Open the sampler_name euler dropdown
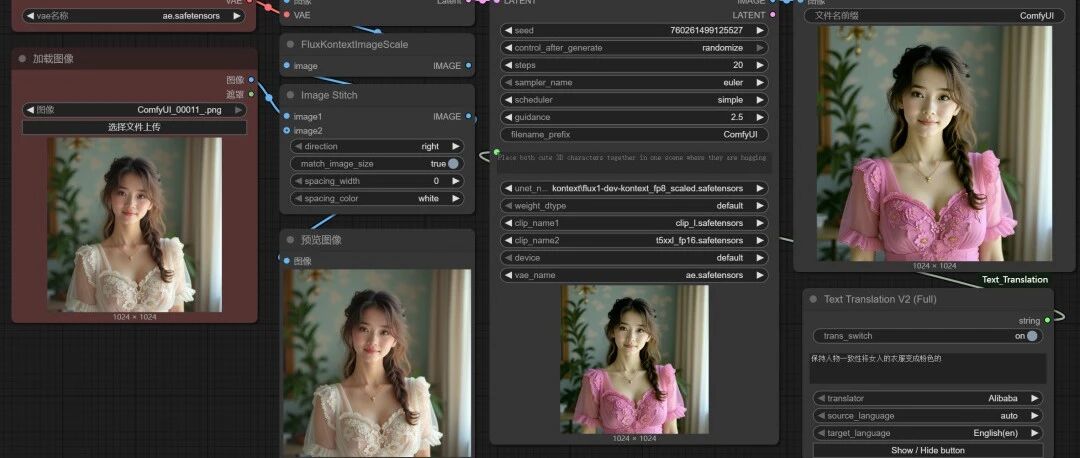The height and width of the screenshot is (458, 1080). point(634,82)
